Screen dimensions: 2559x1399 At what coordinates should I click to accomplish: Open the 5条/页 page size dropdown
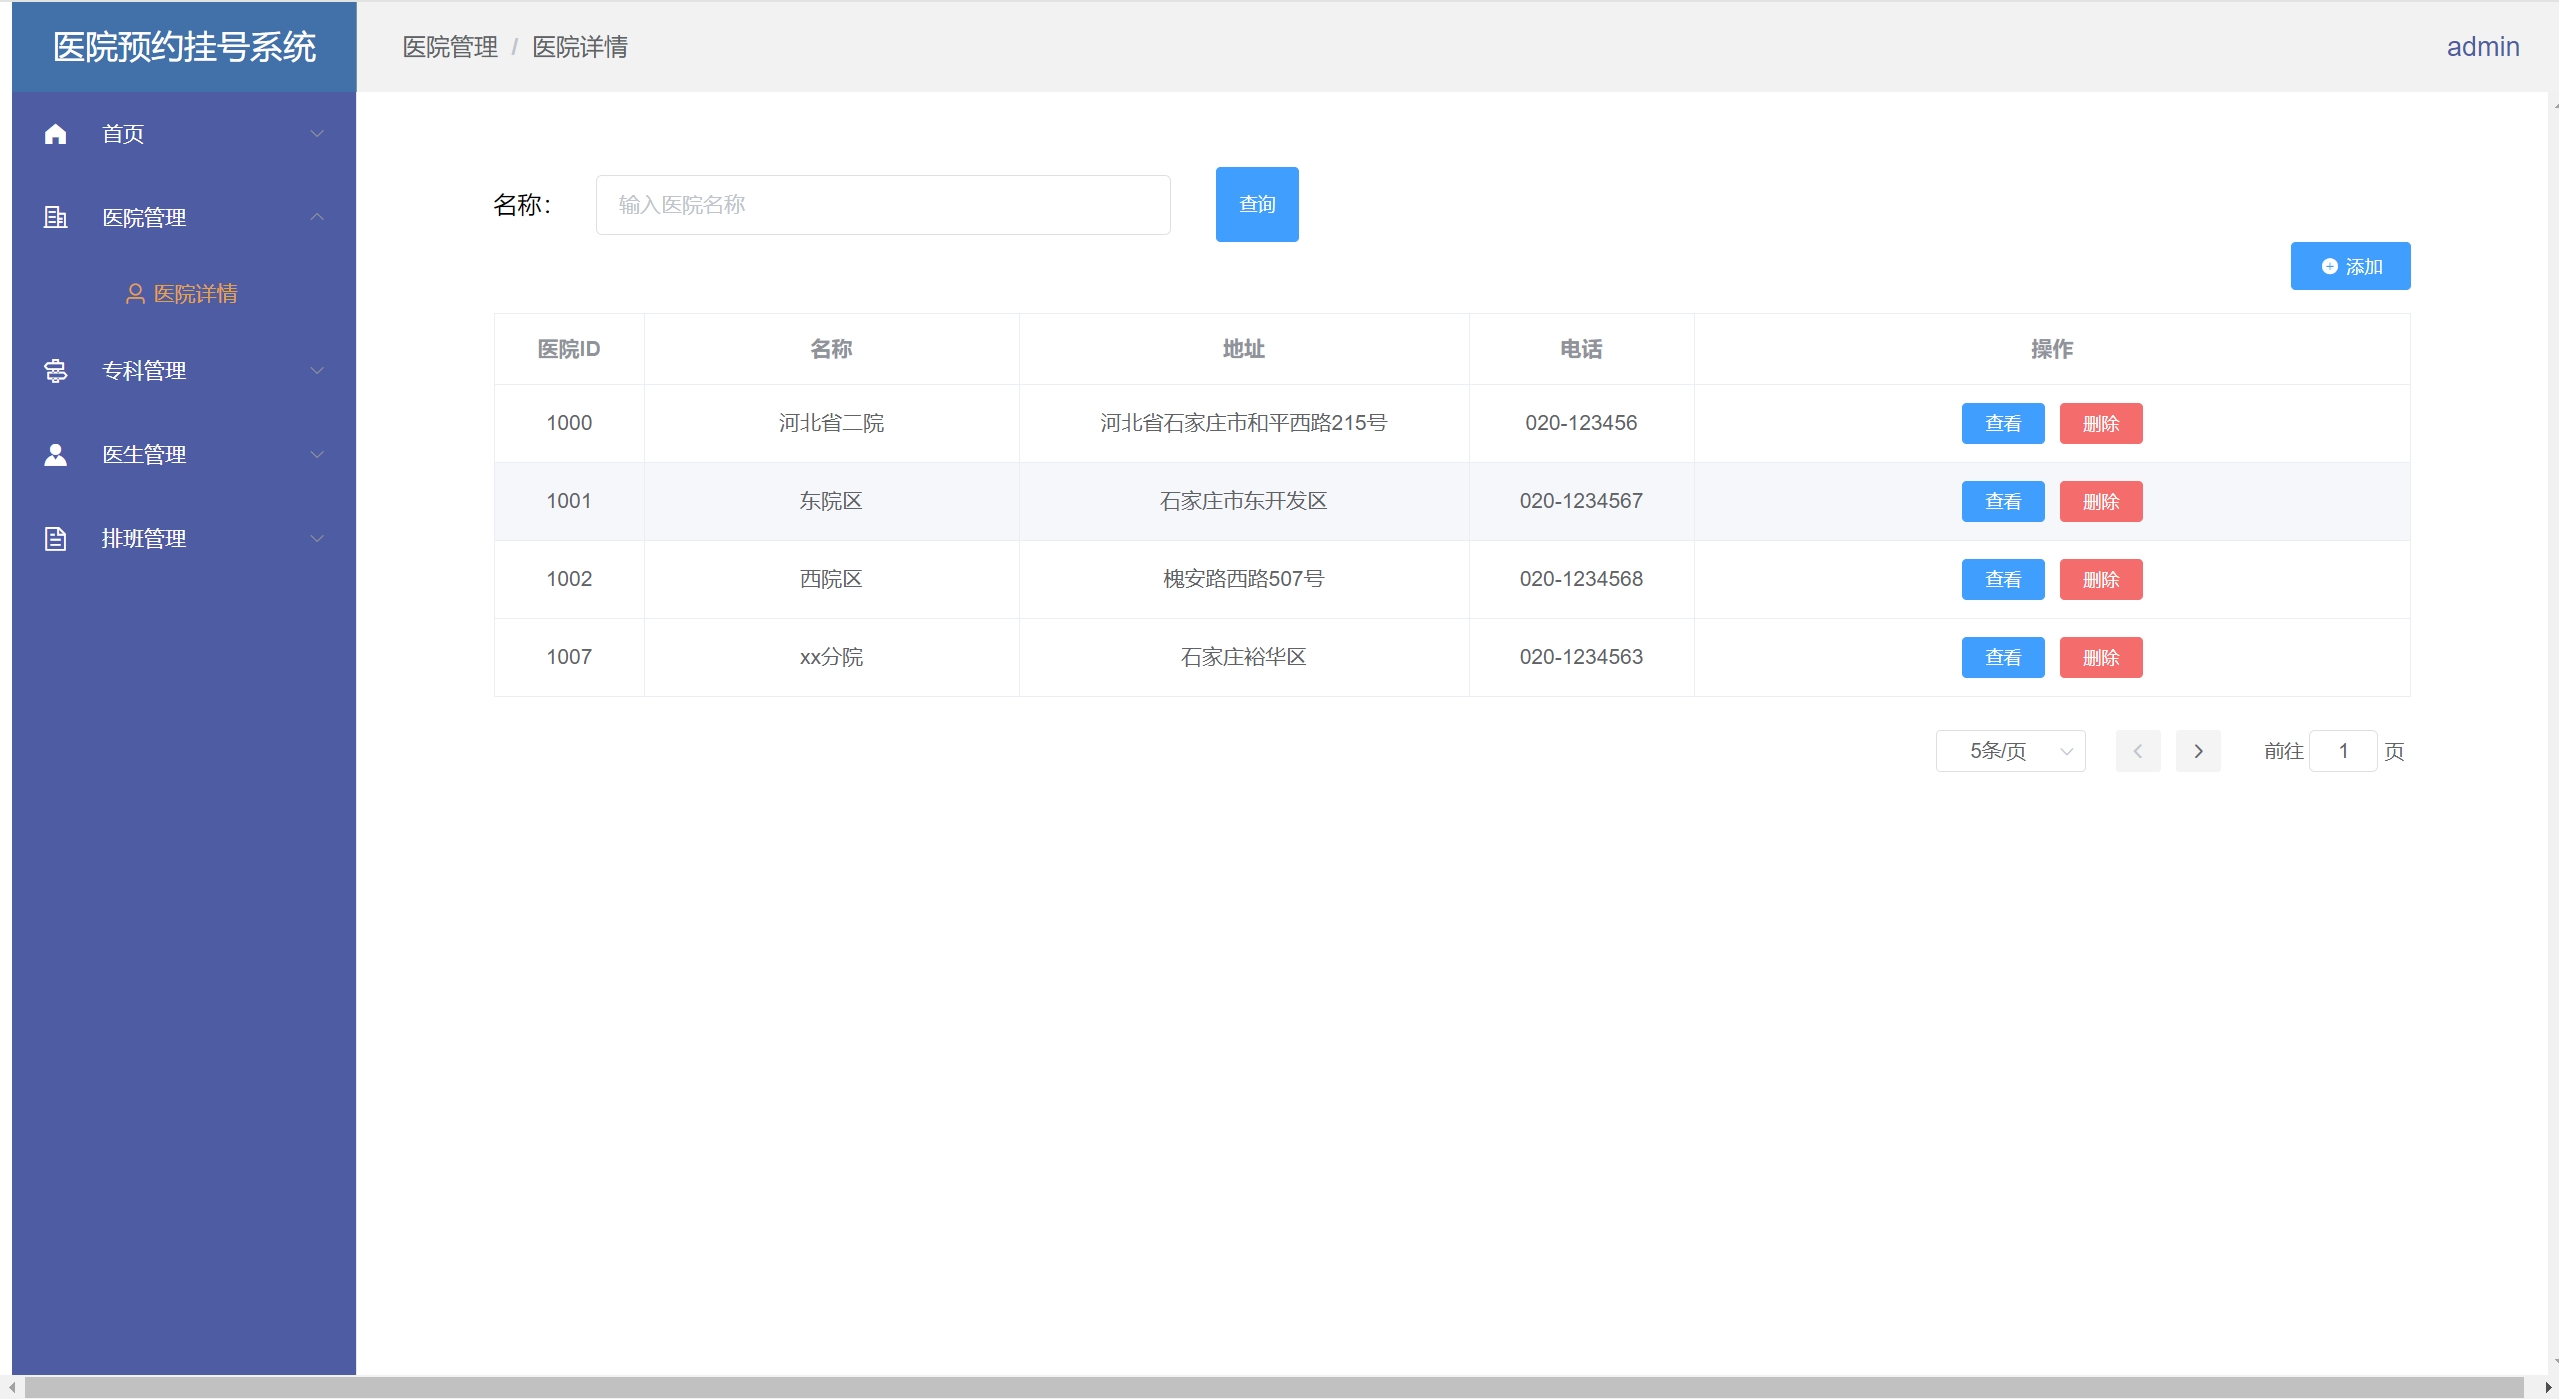point(2009,751)
